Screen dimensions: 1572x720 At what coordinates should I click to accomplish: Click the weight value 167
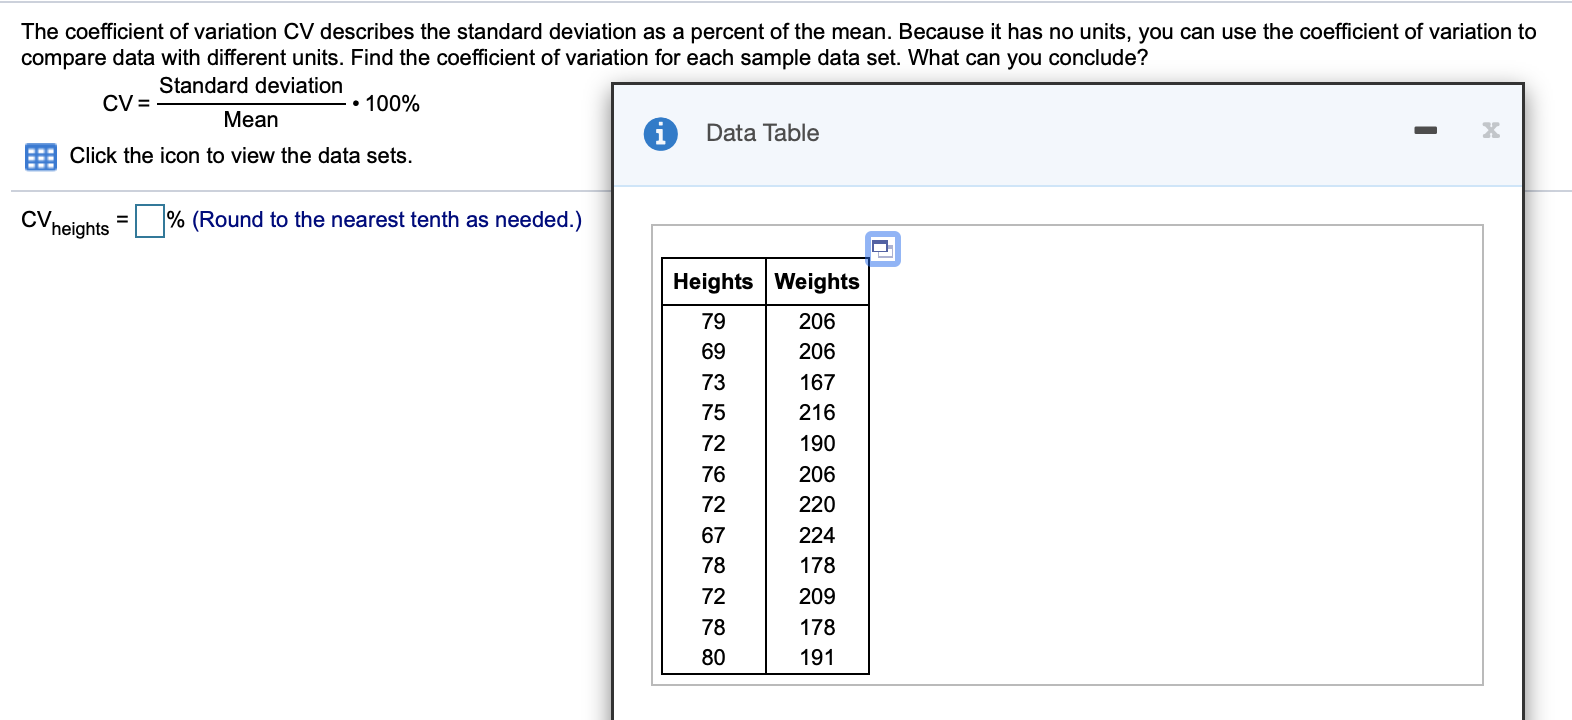tap(817, 383)
